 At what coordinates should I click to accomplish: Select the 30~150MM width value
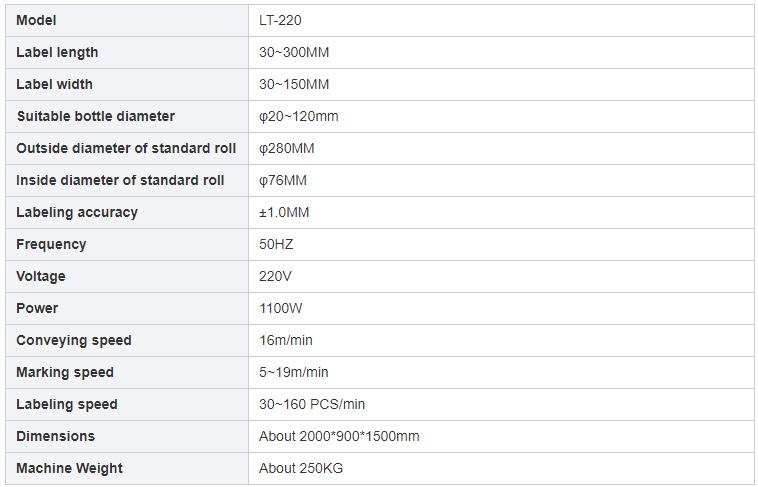click(x=294, y=84)
